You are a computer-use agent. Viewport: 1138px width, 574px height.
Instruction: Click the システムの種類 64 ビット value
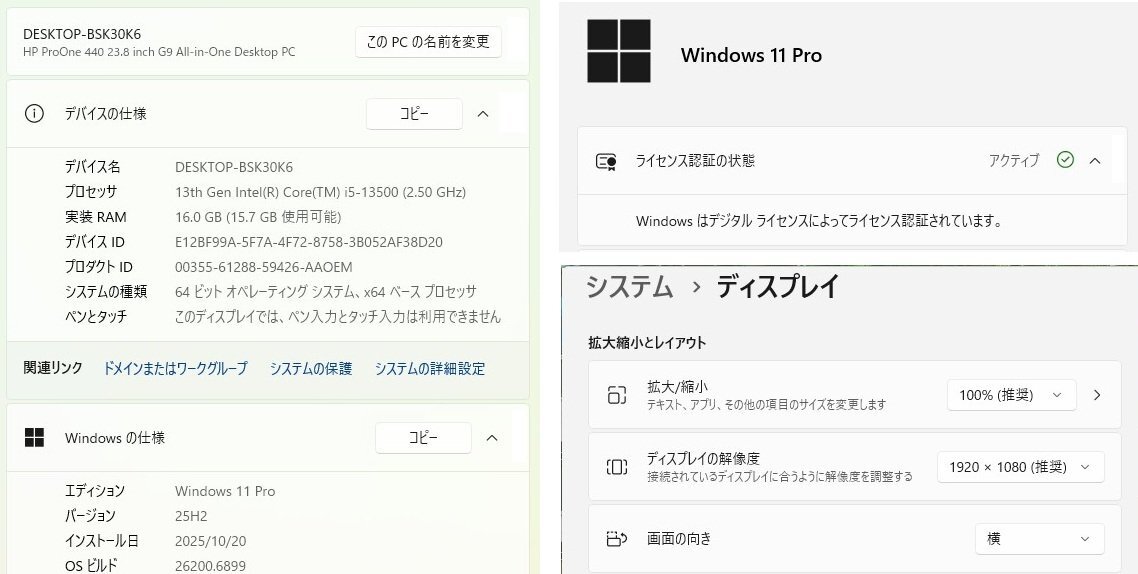tap(326, 292)
